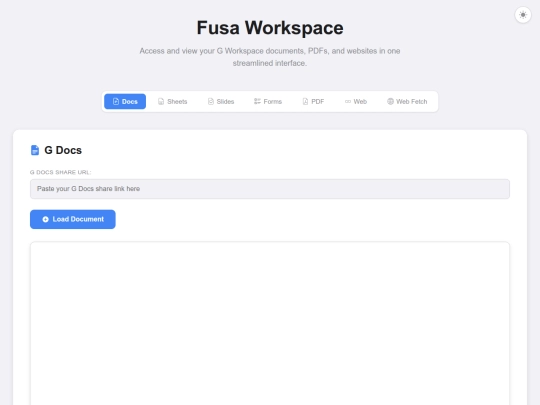Click the G DOCS SHARE URL label
Viewport: 540px width, 405px height.
click(61, 172)
